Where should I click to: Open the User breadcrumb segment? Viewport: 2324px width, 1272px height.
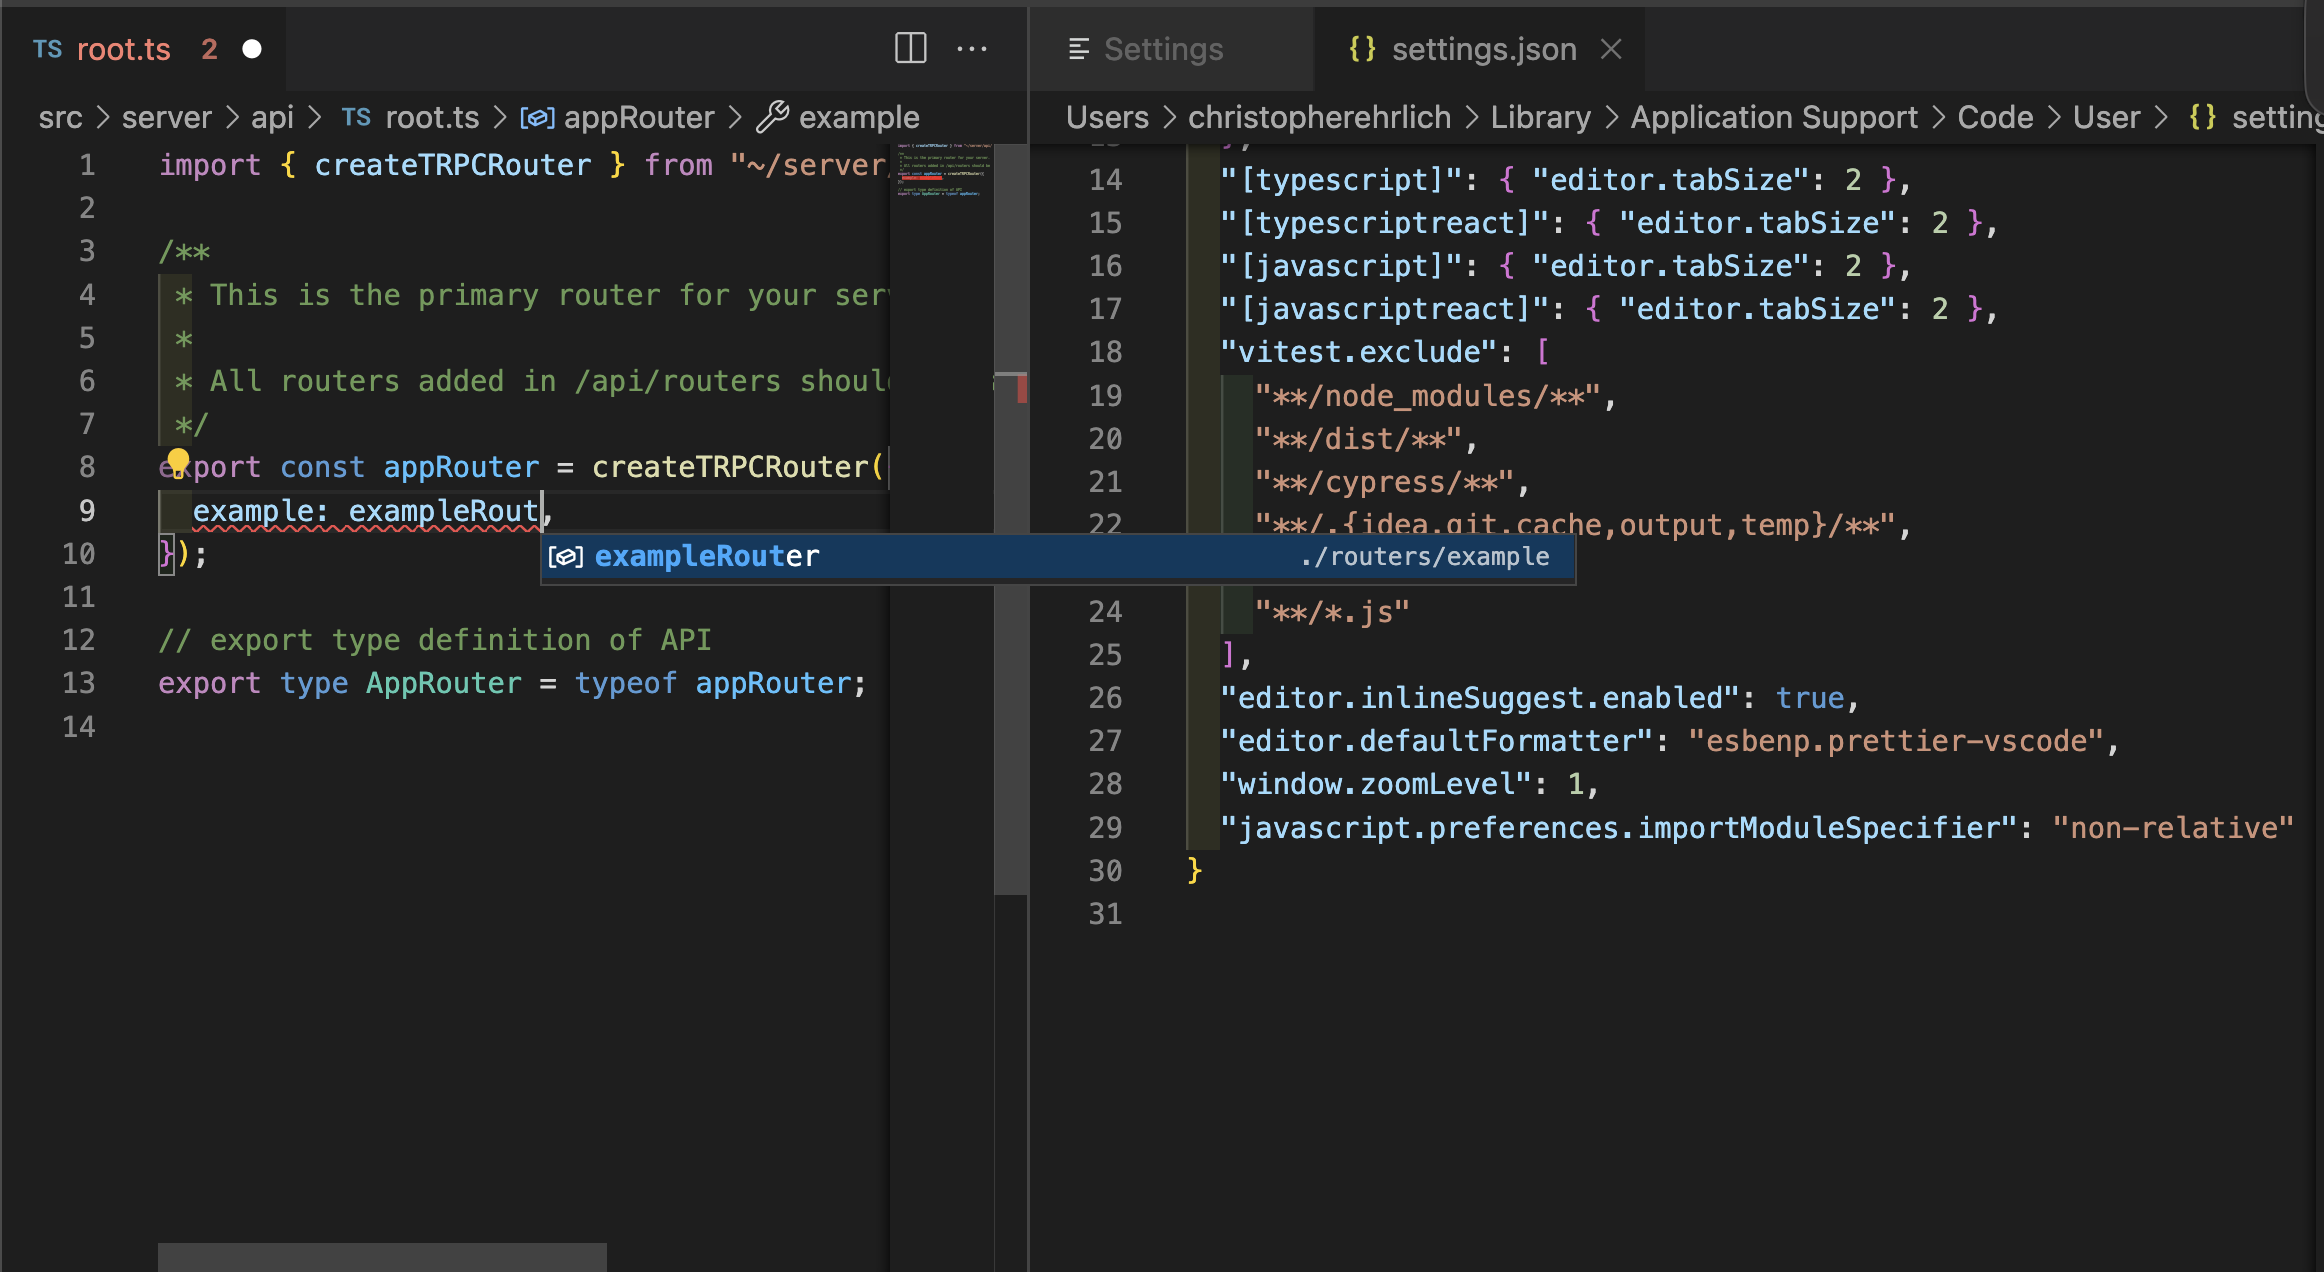[2106, 118]
